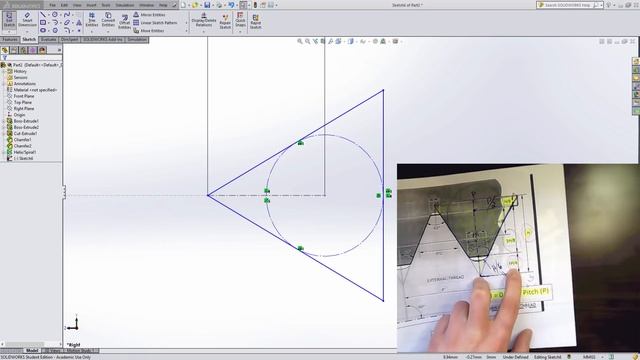Open dropdown under Quick Snaps
This screenshot has width=640, height=360.
[240, 31]
